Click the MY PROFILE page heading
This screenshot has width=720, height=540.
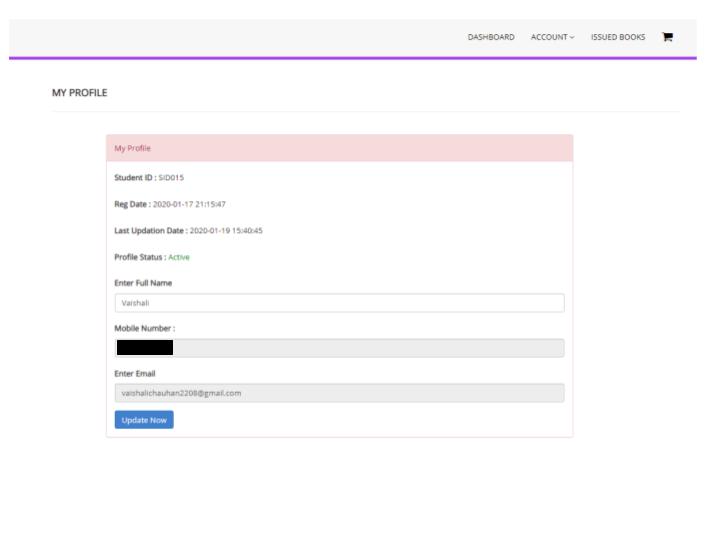click(79, 93)
